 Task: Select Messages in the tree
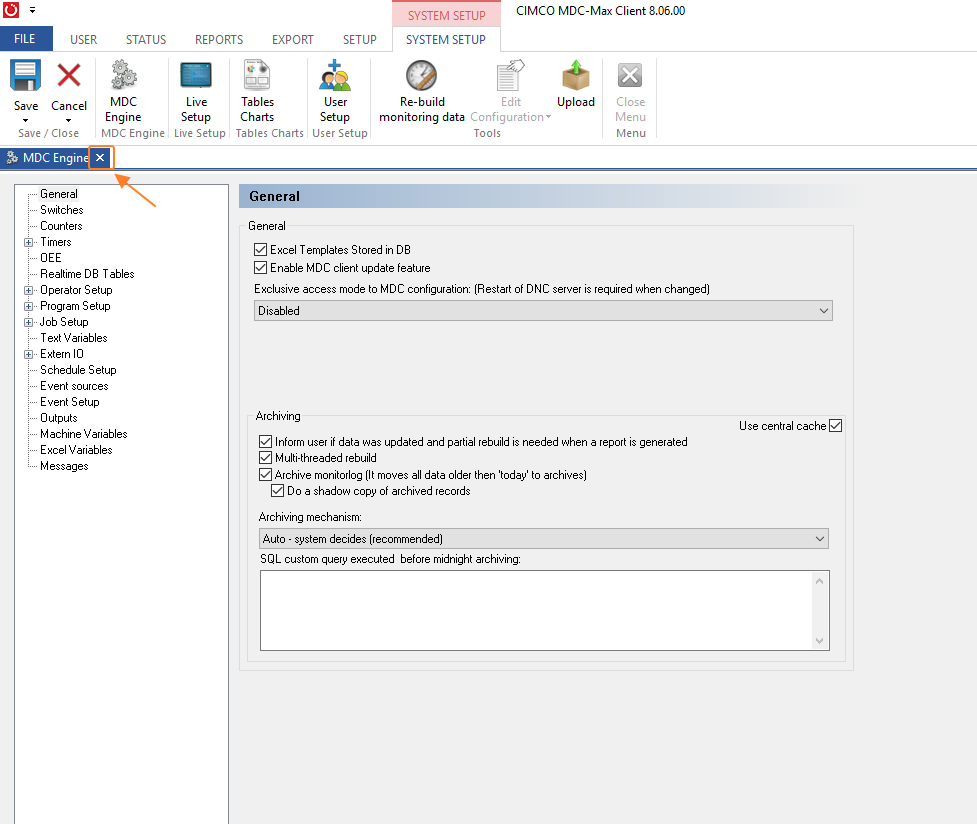point(64,466)
